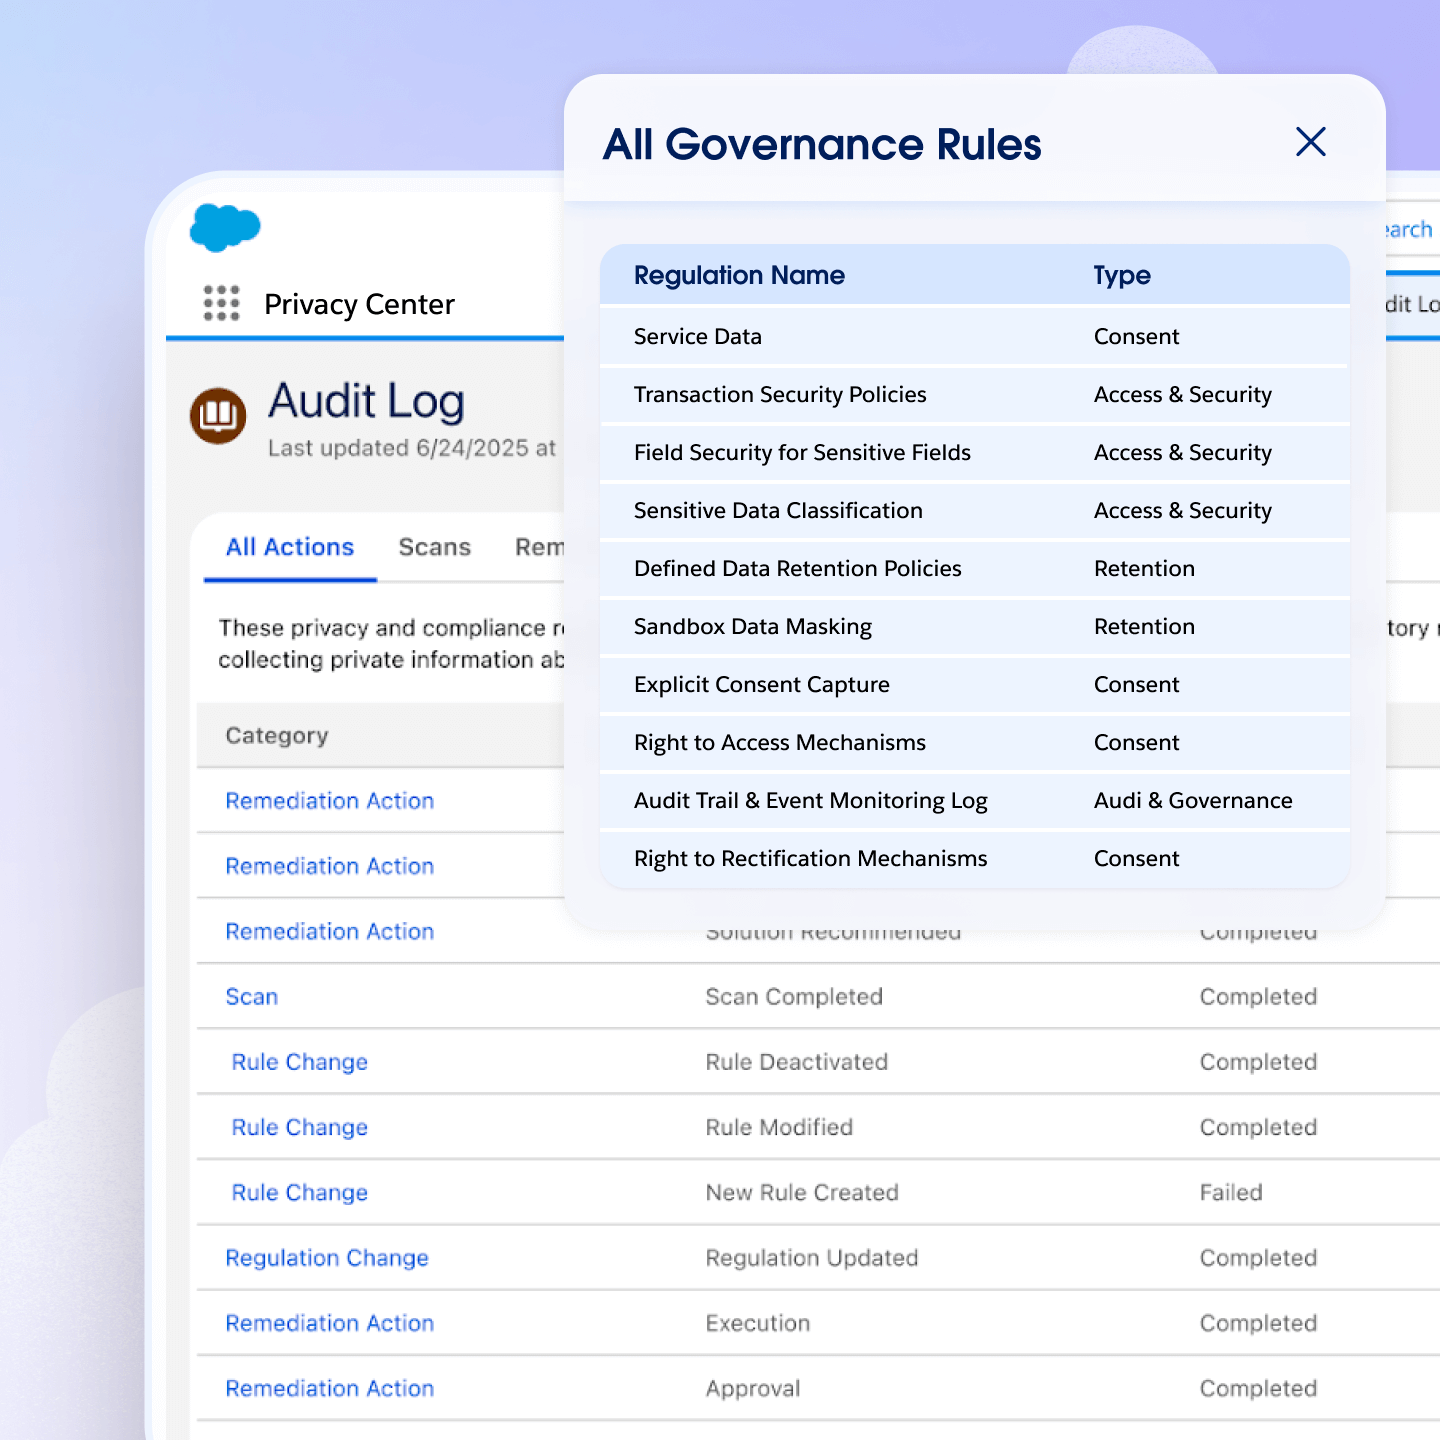Screen dimensions: 1440x1440
Task: Open the Scan category link
Action: (x=252, y=997)
